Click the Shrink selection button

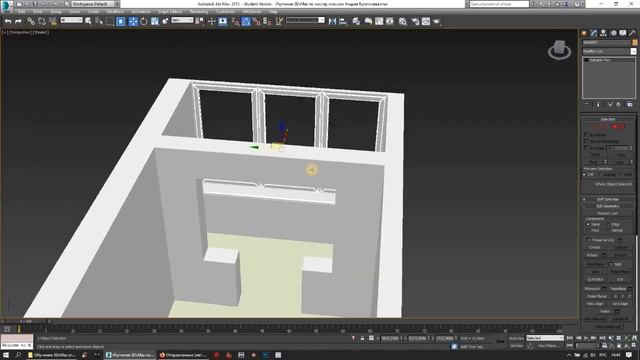[x=596, y=155]
